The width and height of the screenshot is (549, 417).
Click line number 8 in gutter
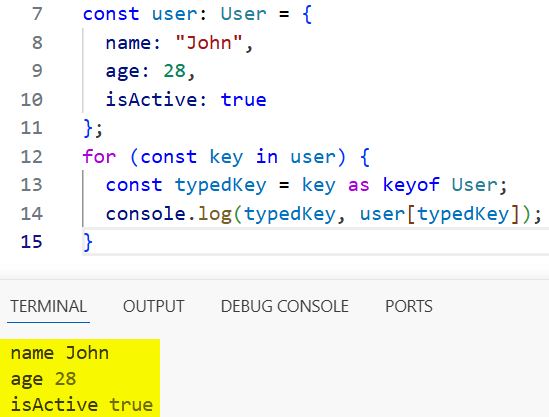(x=37, y=43)
